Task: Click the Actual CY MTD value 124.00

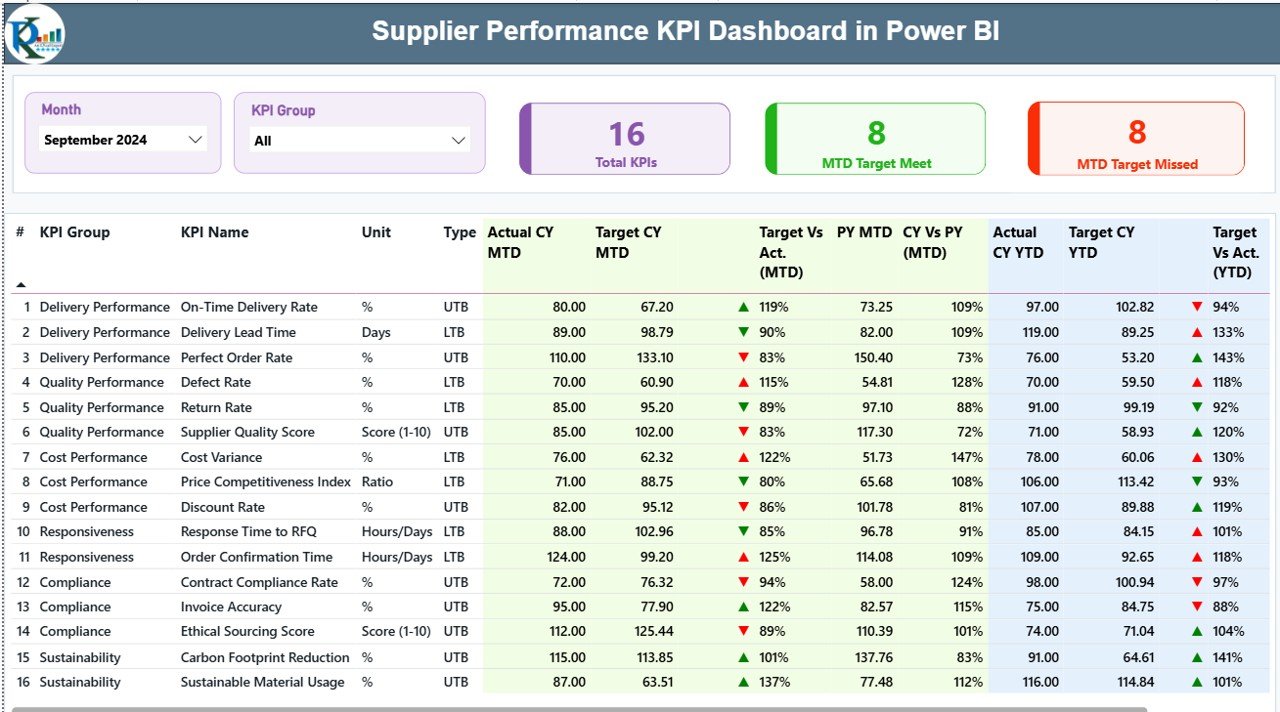Action: (567, 557)
